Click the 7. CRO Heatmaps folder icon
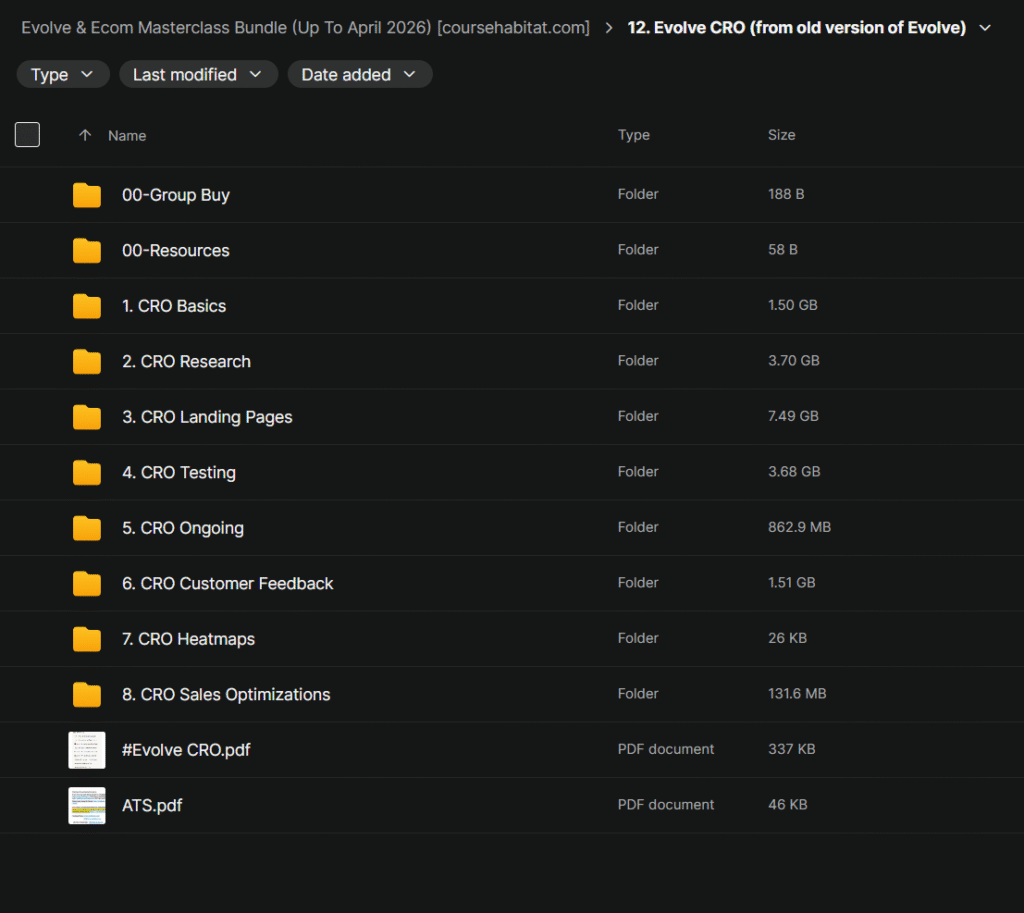 tap(87, 639)
